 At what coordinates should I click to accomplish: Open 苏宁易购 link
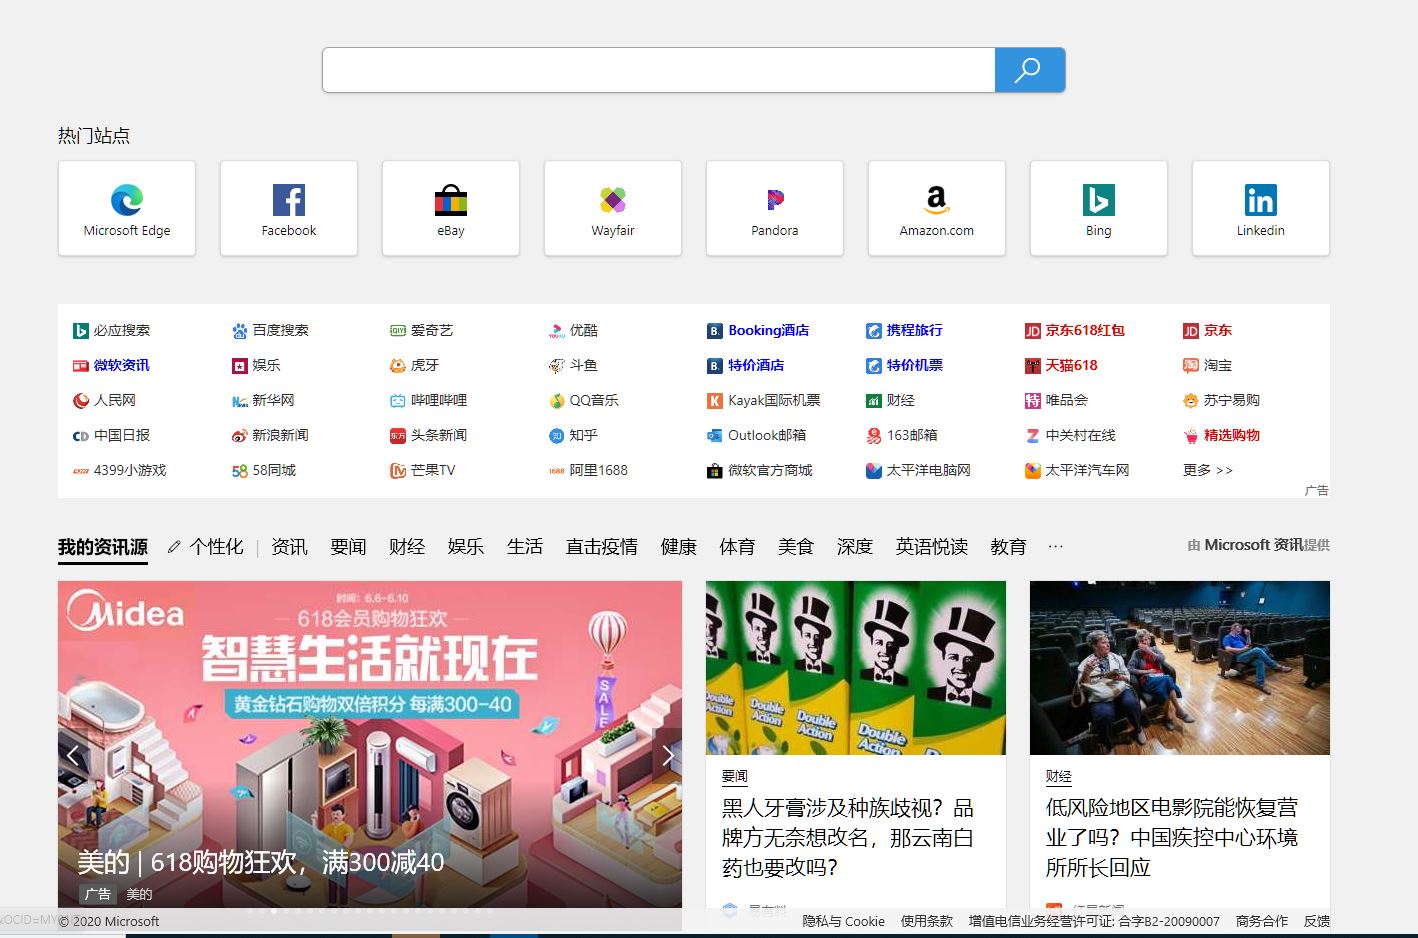pos(1221,400)
